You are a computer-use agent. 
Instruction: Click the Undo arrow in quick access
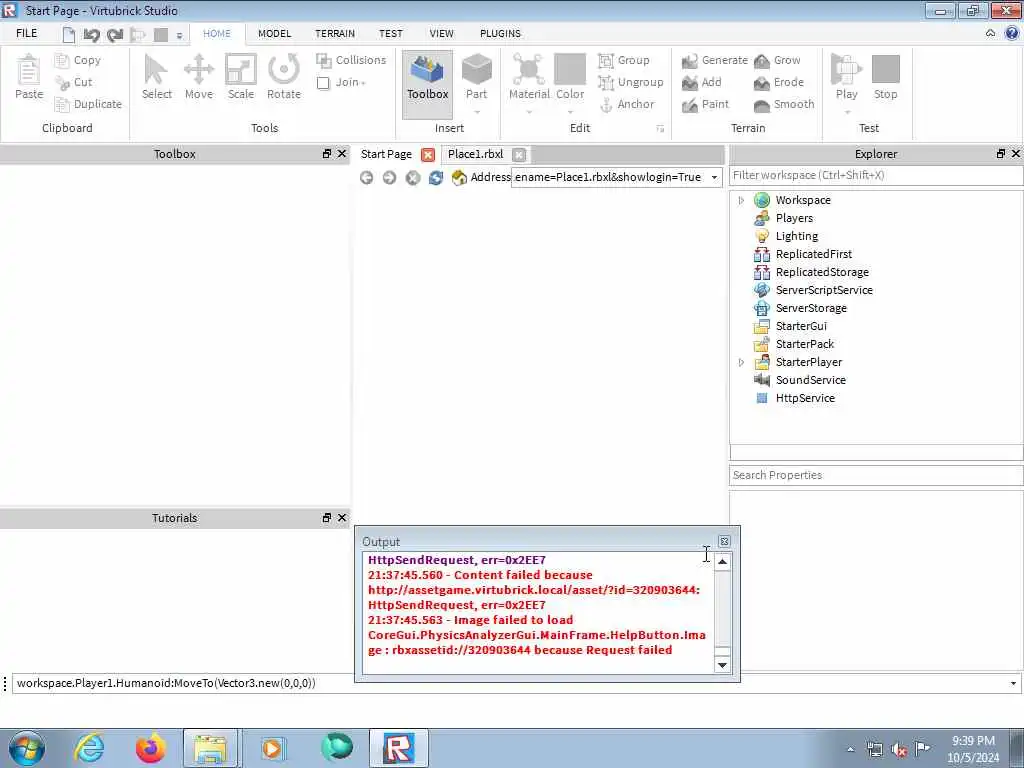(x=91, y=35)
